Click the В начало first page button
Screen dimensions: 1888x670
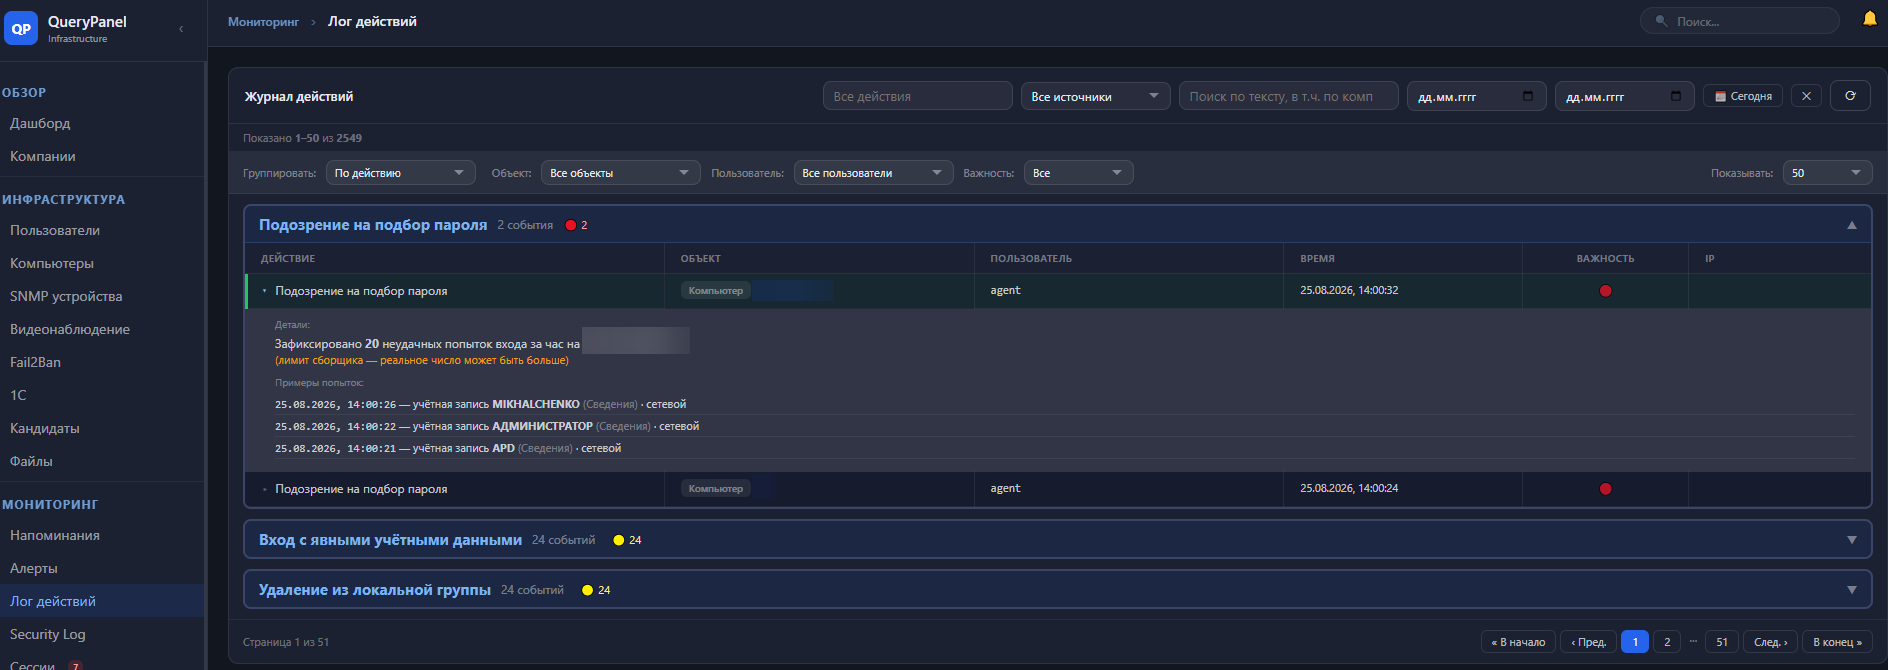tap(1518, 642)
